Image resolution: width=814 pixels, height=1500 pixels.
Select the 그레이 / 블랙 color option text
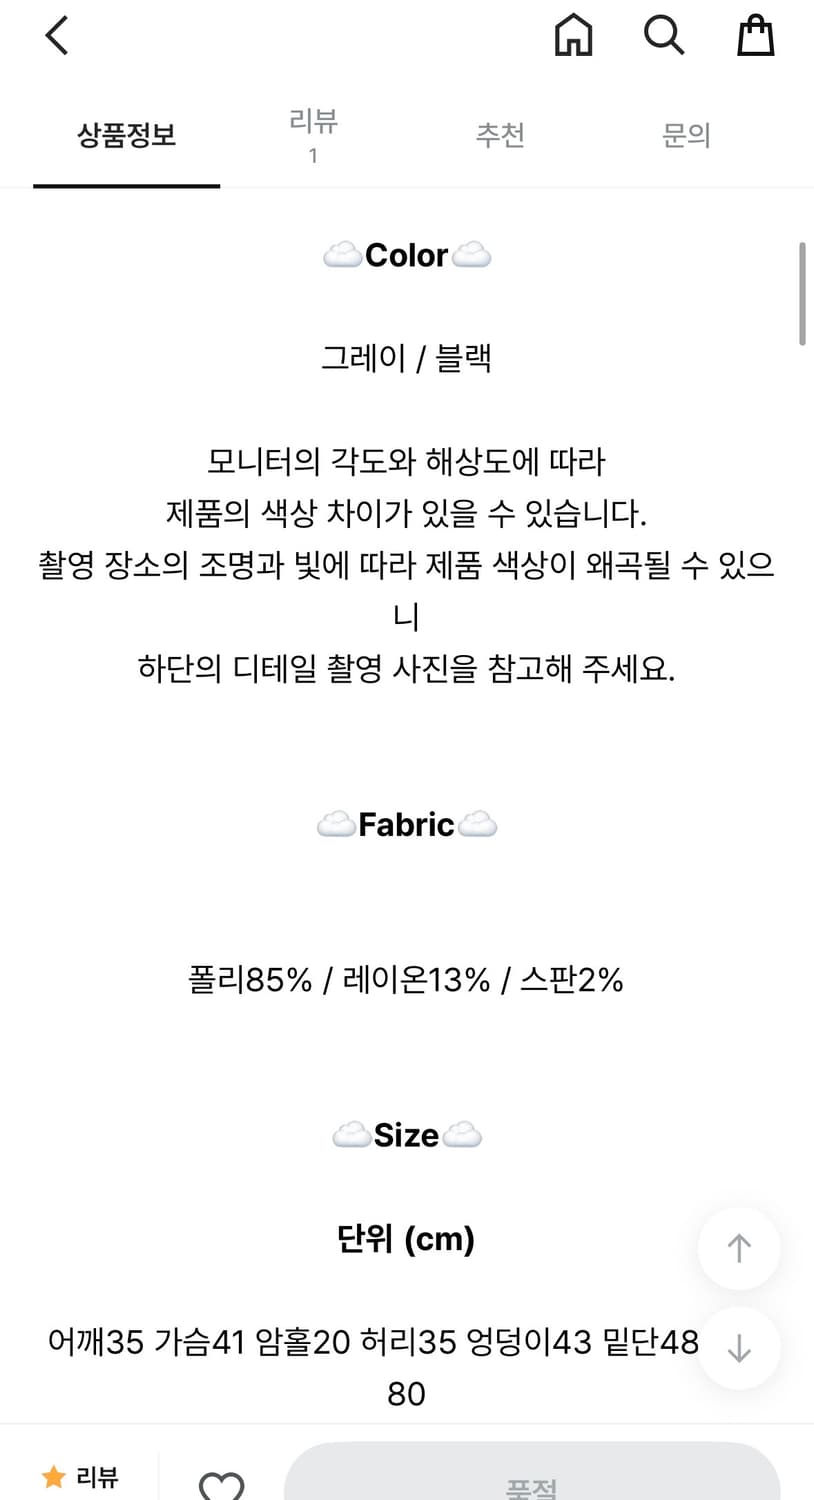tap(407, 358)
